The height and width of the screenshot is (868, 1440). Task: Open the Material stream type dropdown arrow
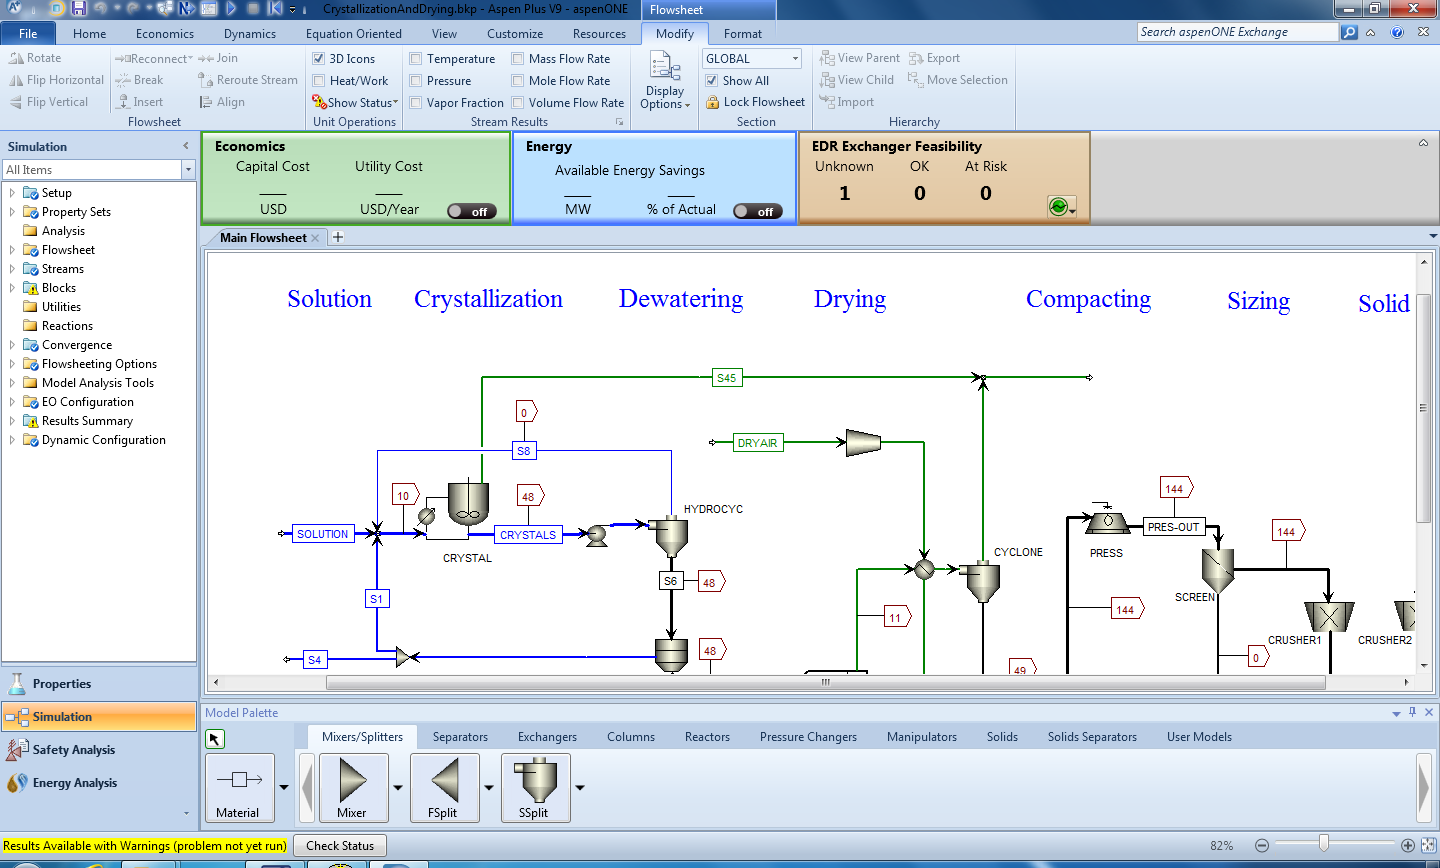point(284,788)
